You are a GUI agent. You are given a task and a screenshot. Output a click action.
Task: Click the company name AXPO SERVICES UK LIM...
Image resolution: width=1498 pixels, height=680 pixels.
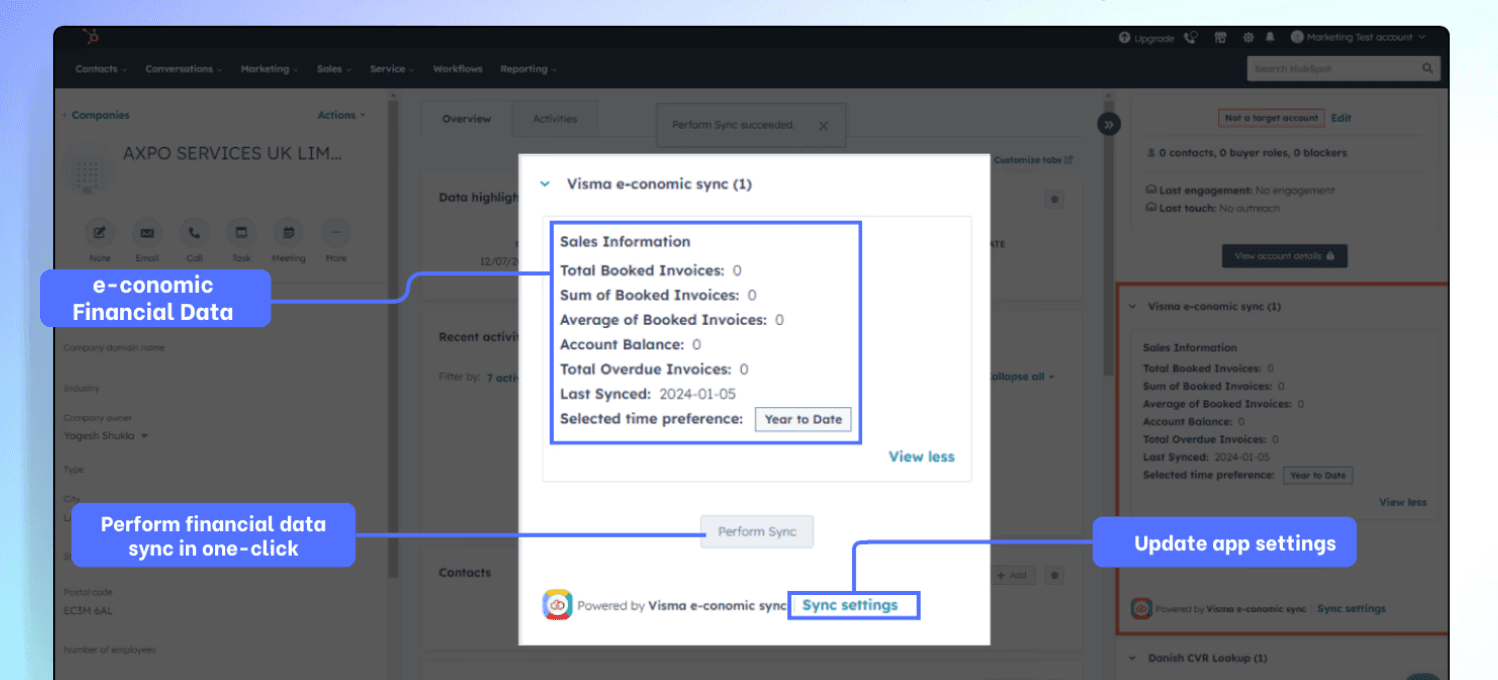pyautogui.click(x=232, y=153)
